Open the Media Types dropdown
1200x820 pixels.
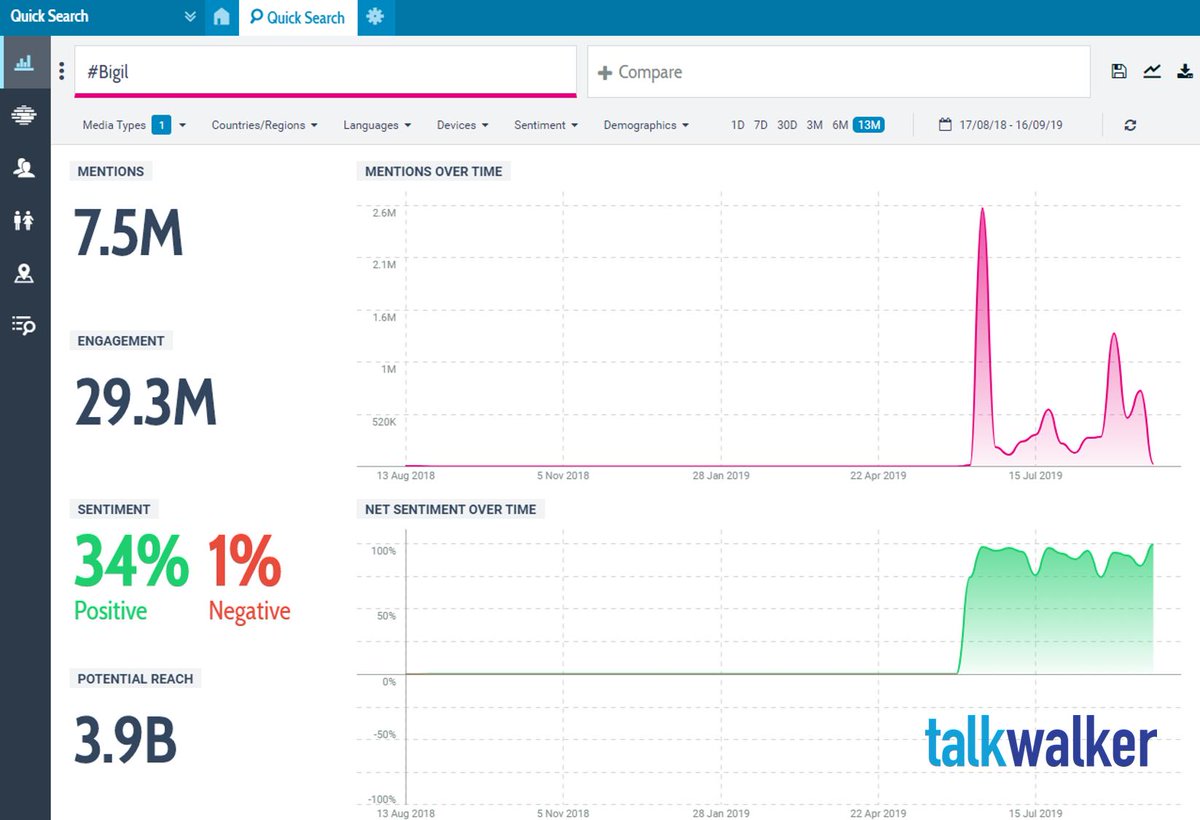pyautogui.click(x=134, y=125)
